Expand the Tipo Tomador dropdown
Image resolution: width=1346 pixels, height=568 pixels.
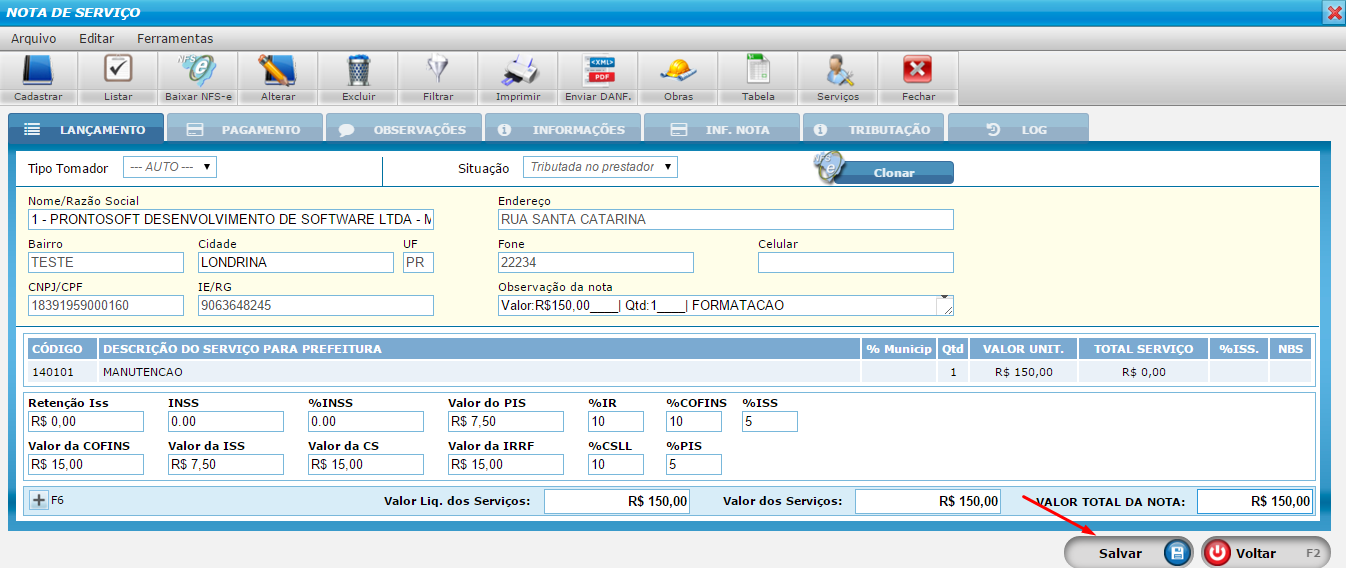click(170, 167)
